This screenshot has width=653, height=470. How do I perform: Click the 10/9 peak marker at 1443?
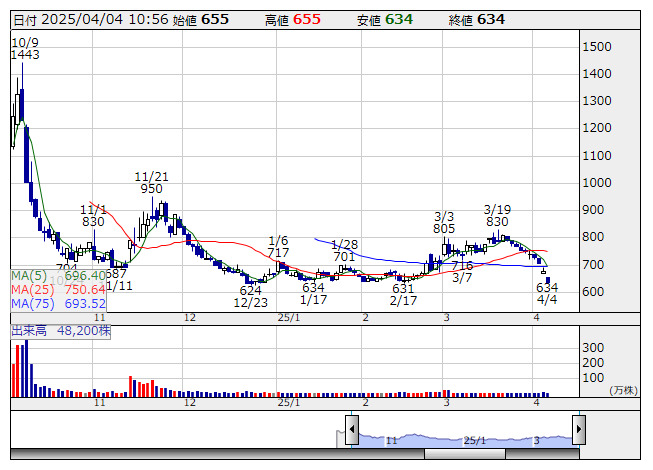[25, 49]
